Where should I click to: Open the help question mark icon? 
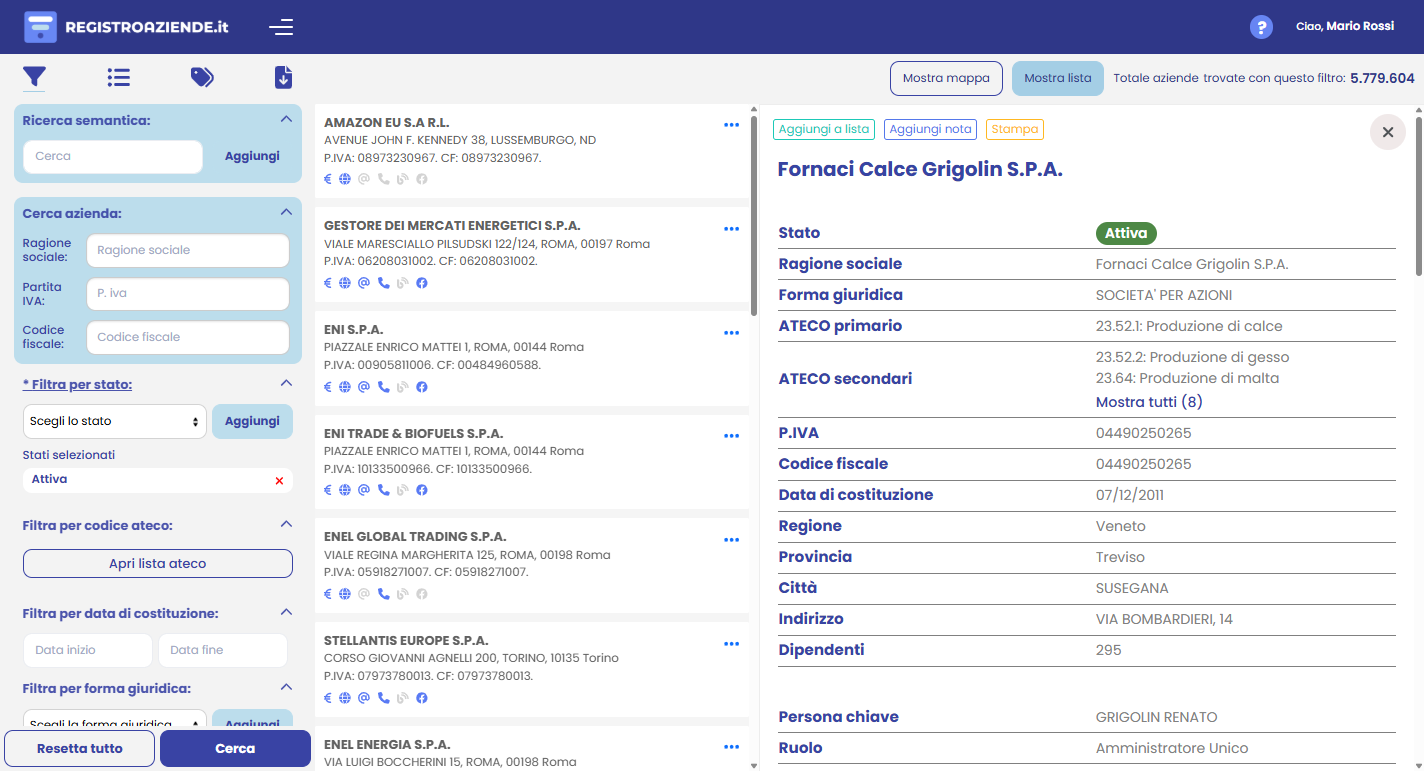(1261, 27)
